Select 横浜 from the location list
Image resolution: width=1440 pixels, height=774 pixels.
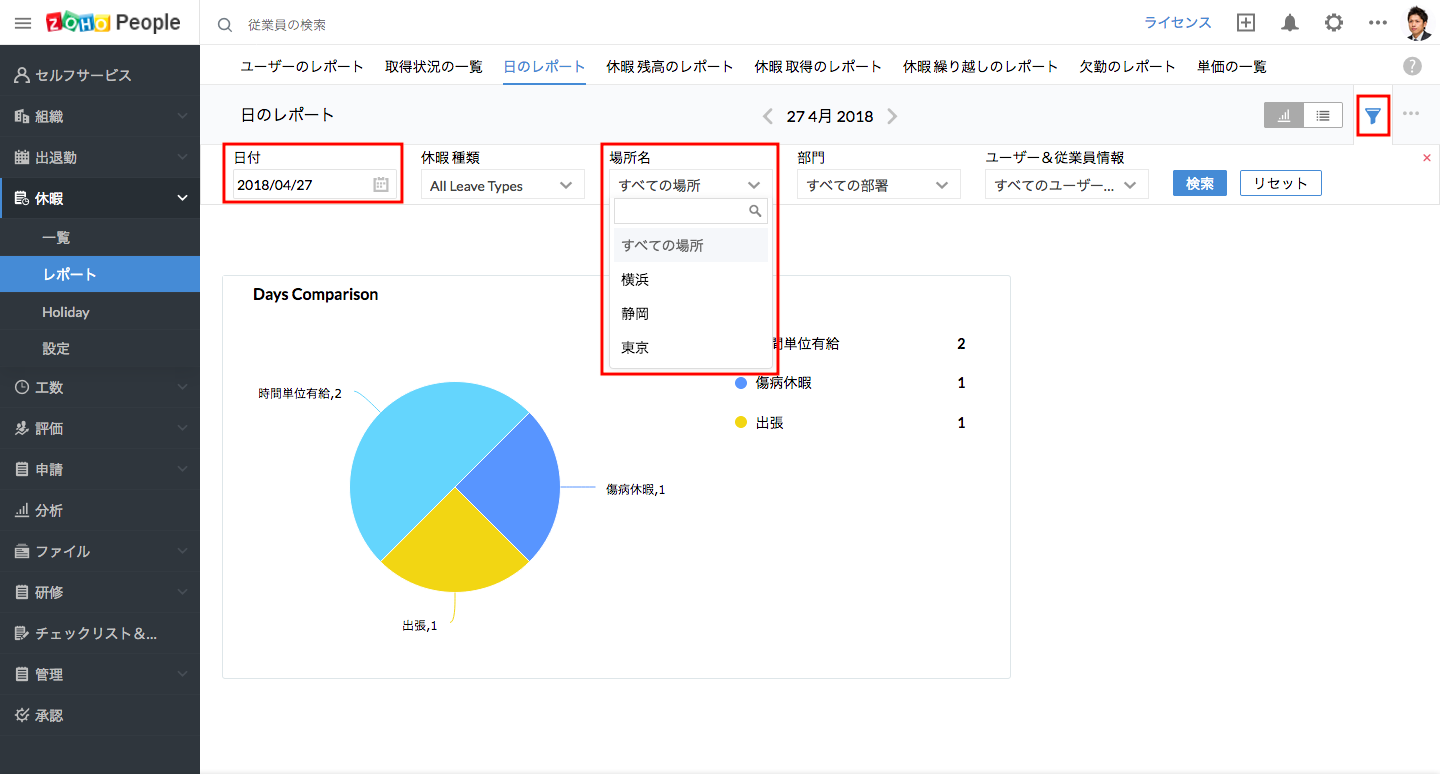[636, 280]
